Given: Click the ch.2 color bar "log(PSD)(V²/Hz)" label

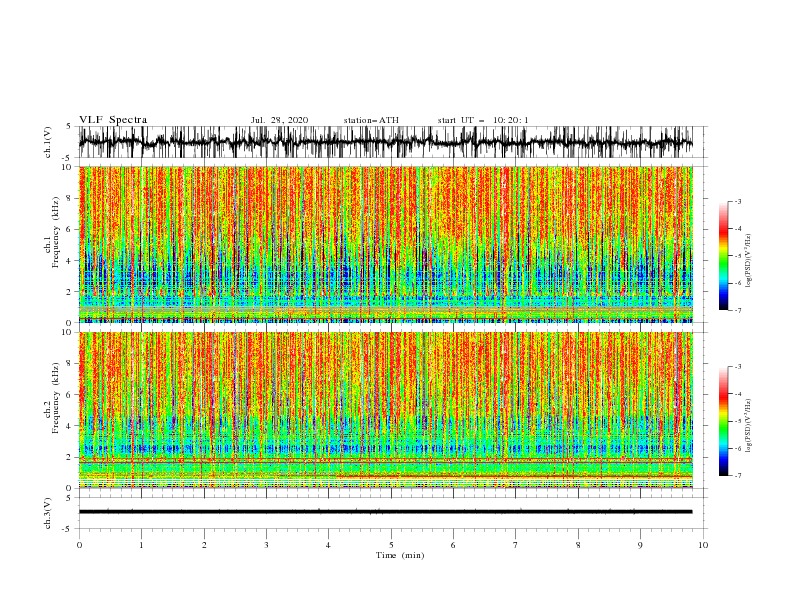Looking at the screenshot, I should [748, 426].
